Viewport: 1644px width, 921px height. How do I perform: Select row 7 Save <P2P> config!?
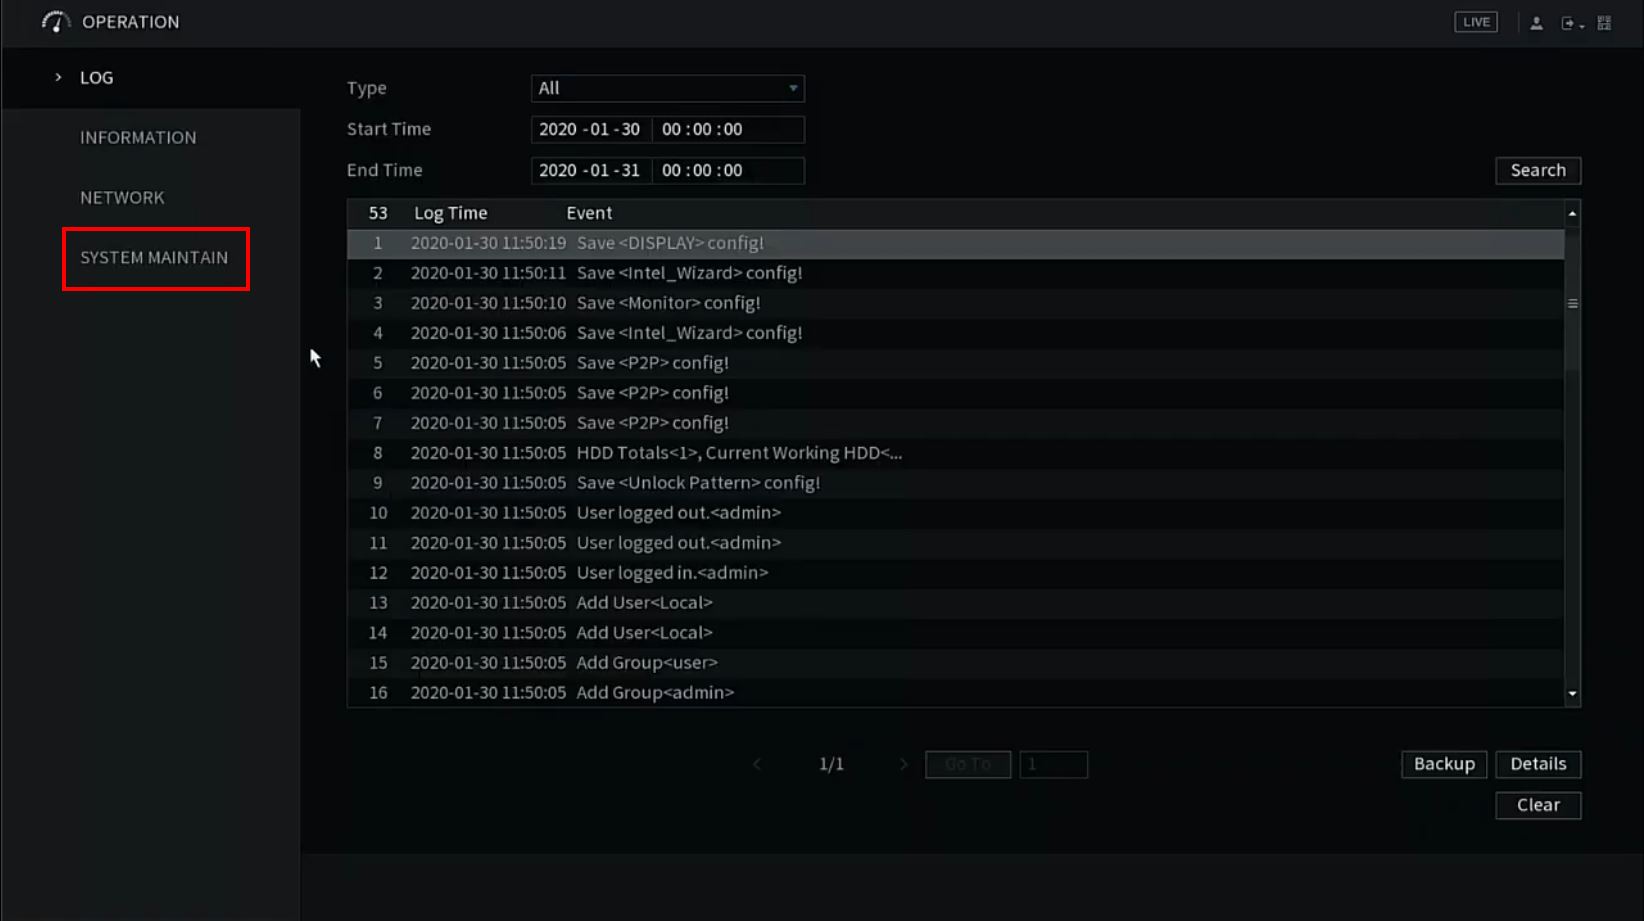pyautogui.click(x=955, y=423)
